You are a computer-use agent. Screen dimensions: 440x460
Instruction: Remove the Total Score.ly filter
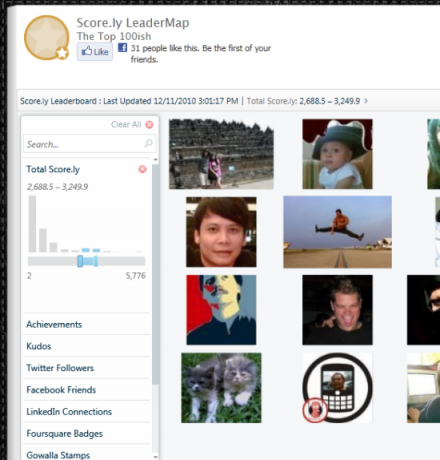click(142, 169)
